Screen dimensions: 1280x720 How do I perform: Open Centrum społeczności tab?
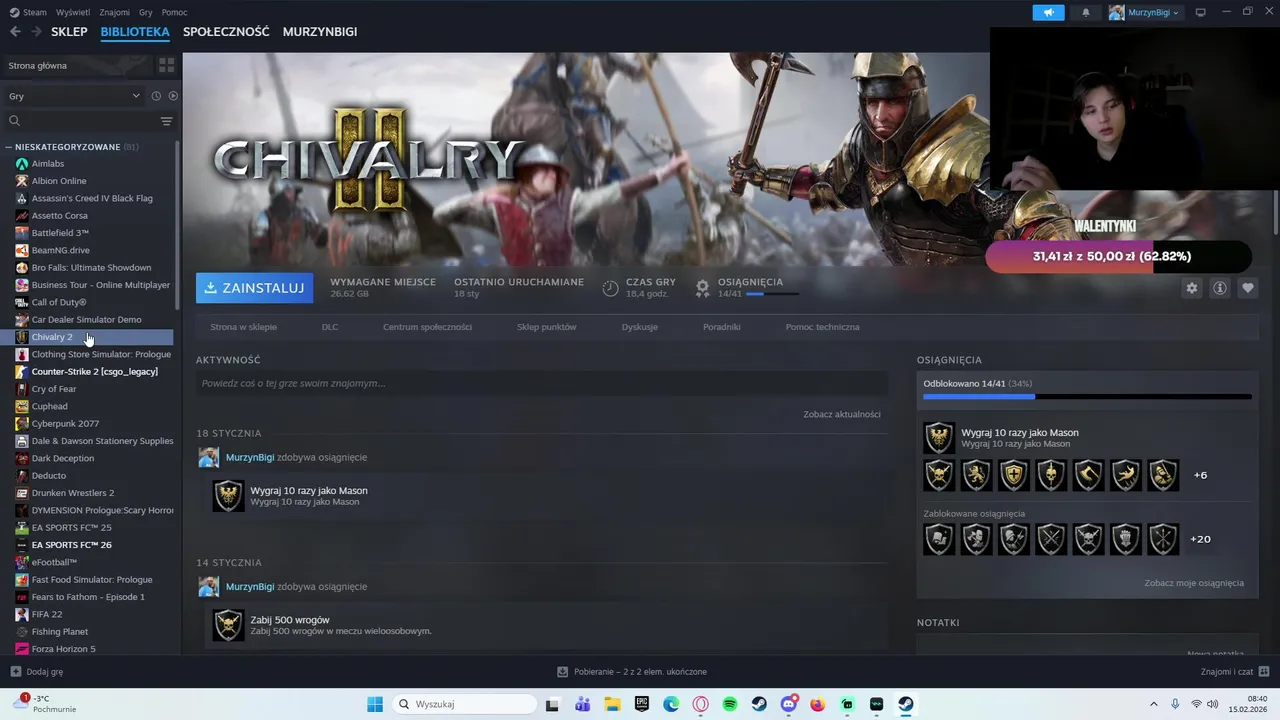coord(427,327)
